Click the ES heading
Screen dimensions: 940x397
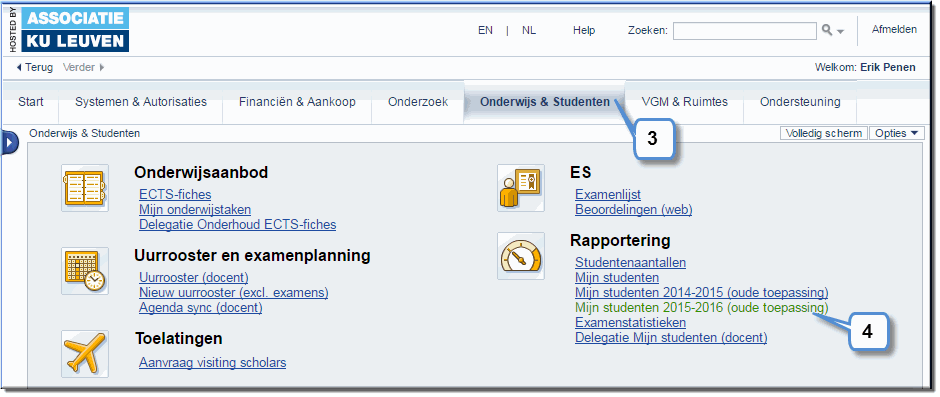580,173
